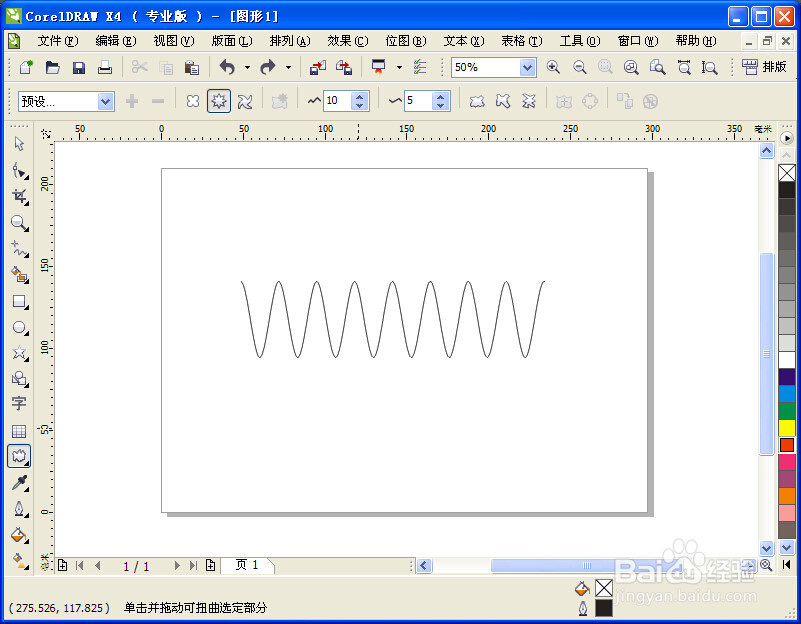Open the 位图(B) menu

[x=406, y=41]
